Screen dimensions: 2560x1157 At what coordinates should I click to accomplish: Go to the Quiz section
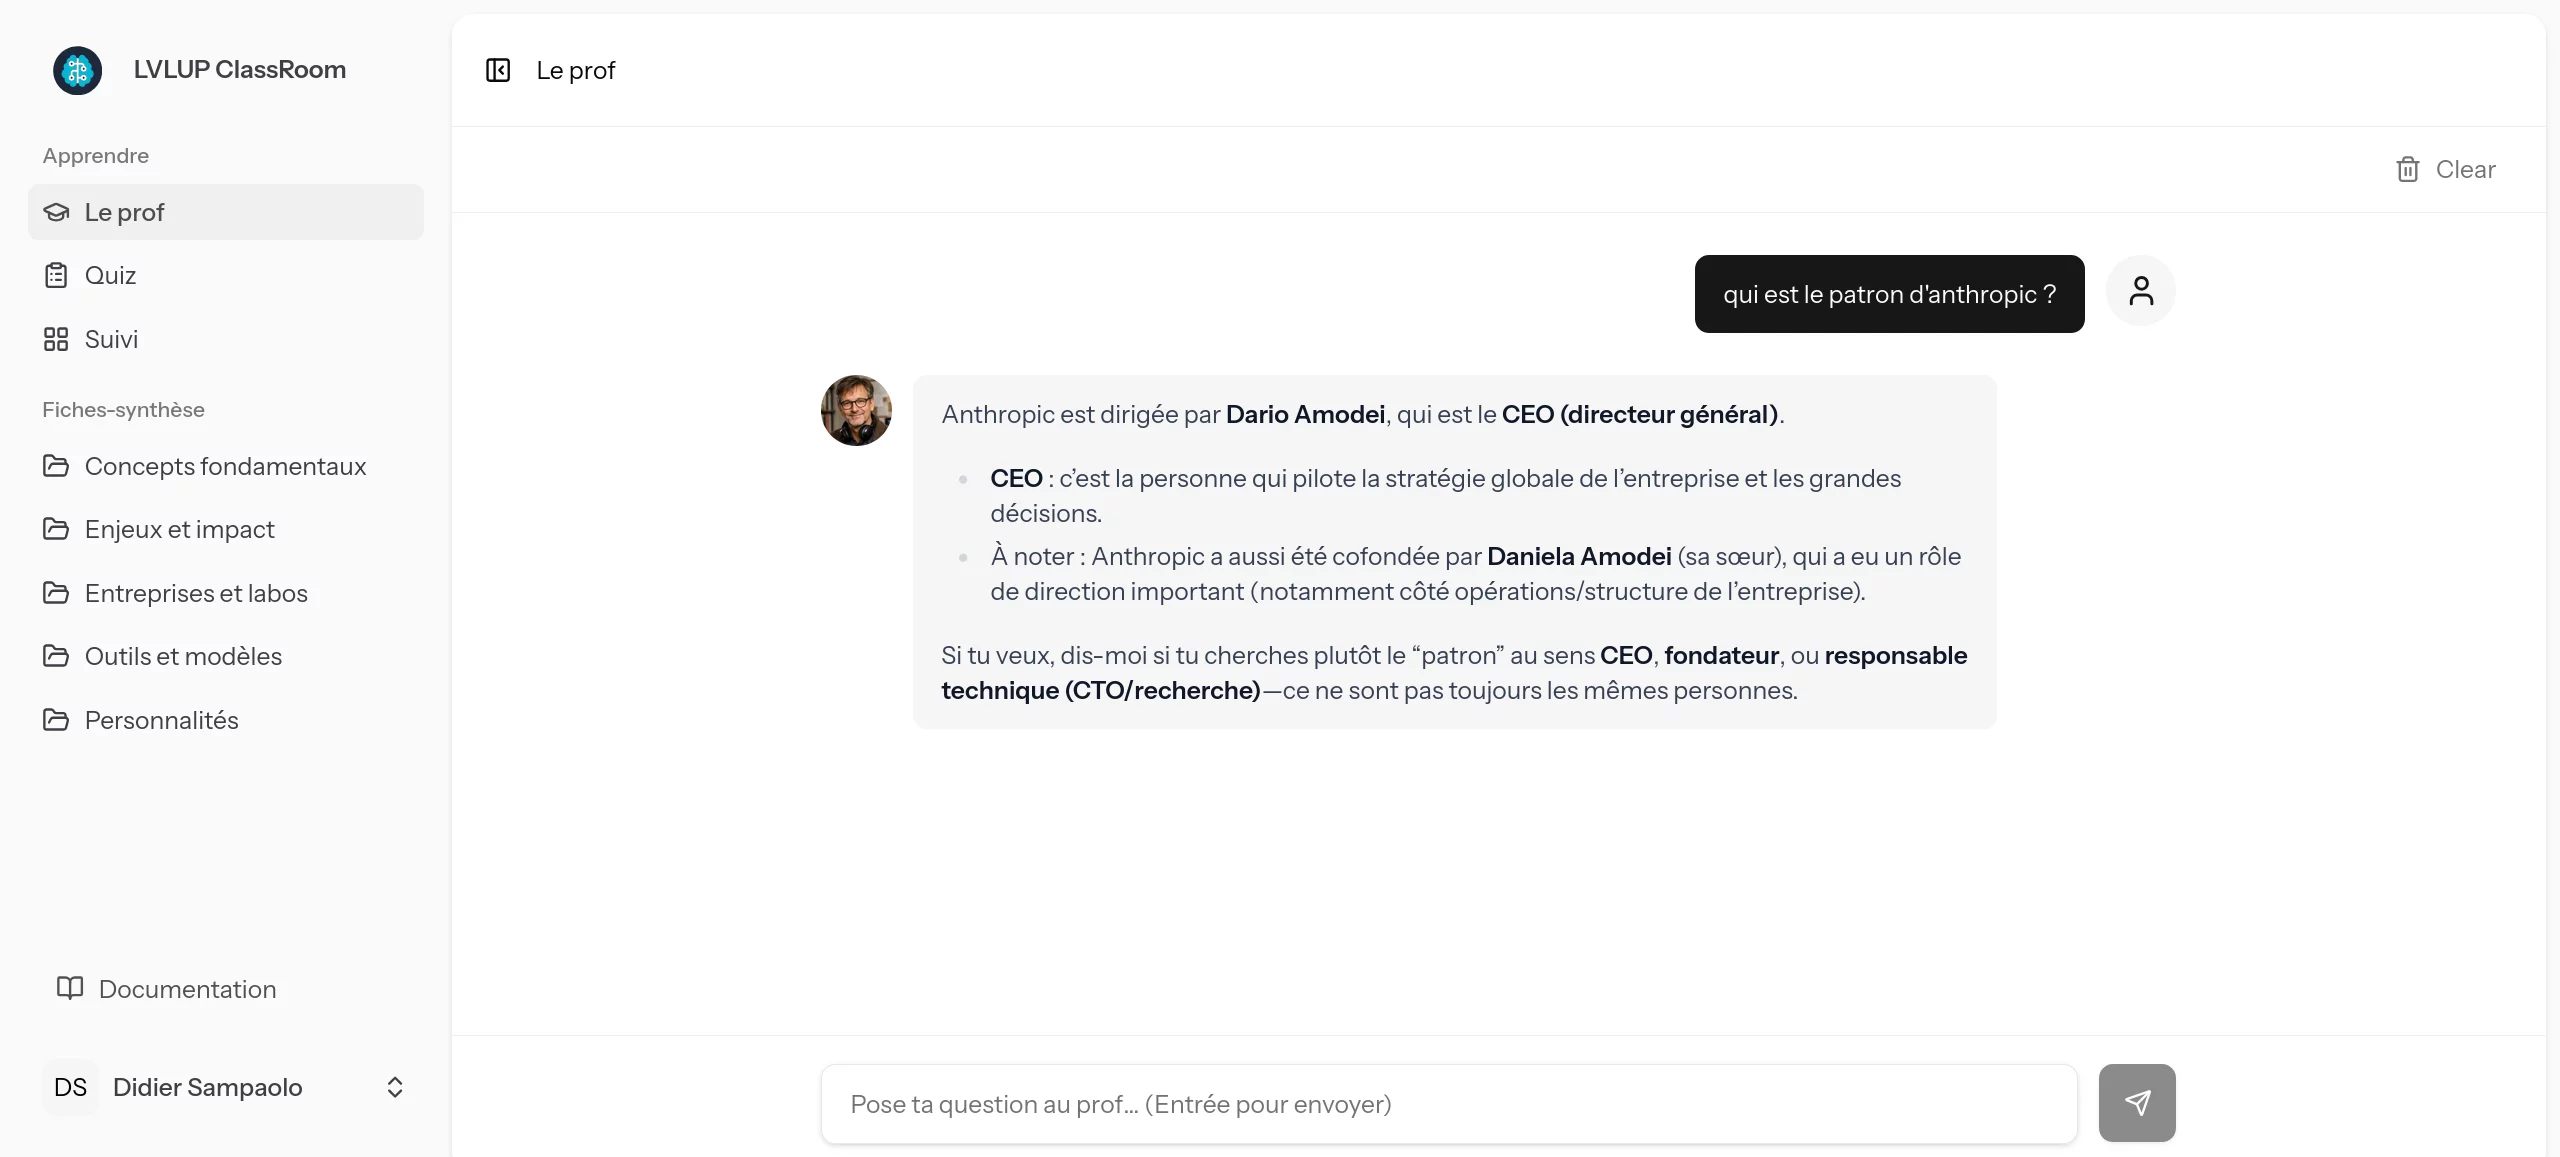(x=110, y=275)
